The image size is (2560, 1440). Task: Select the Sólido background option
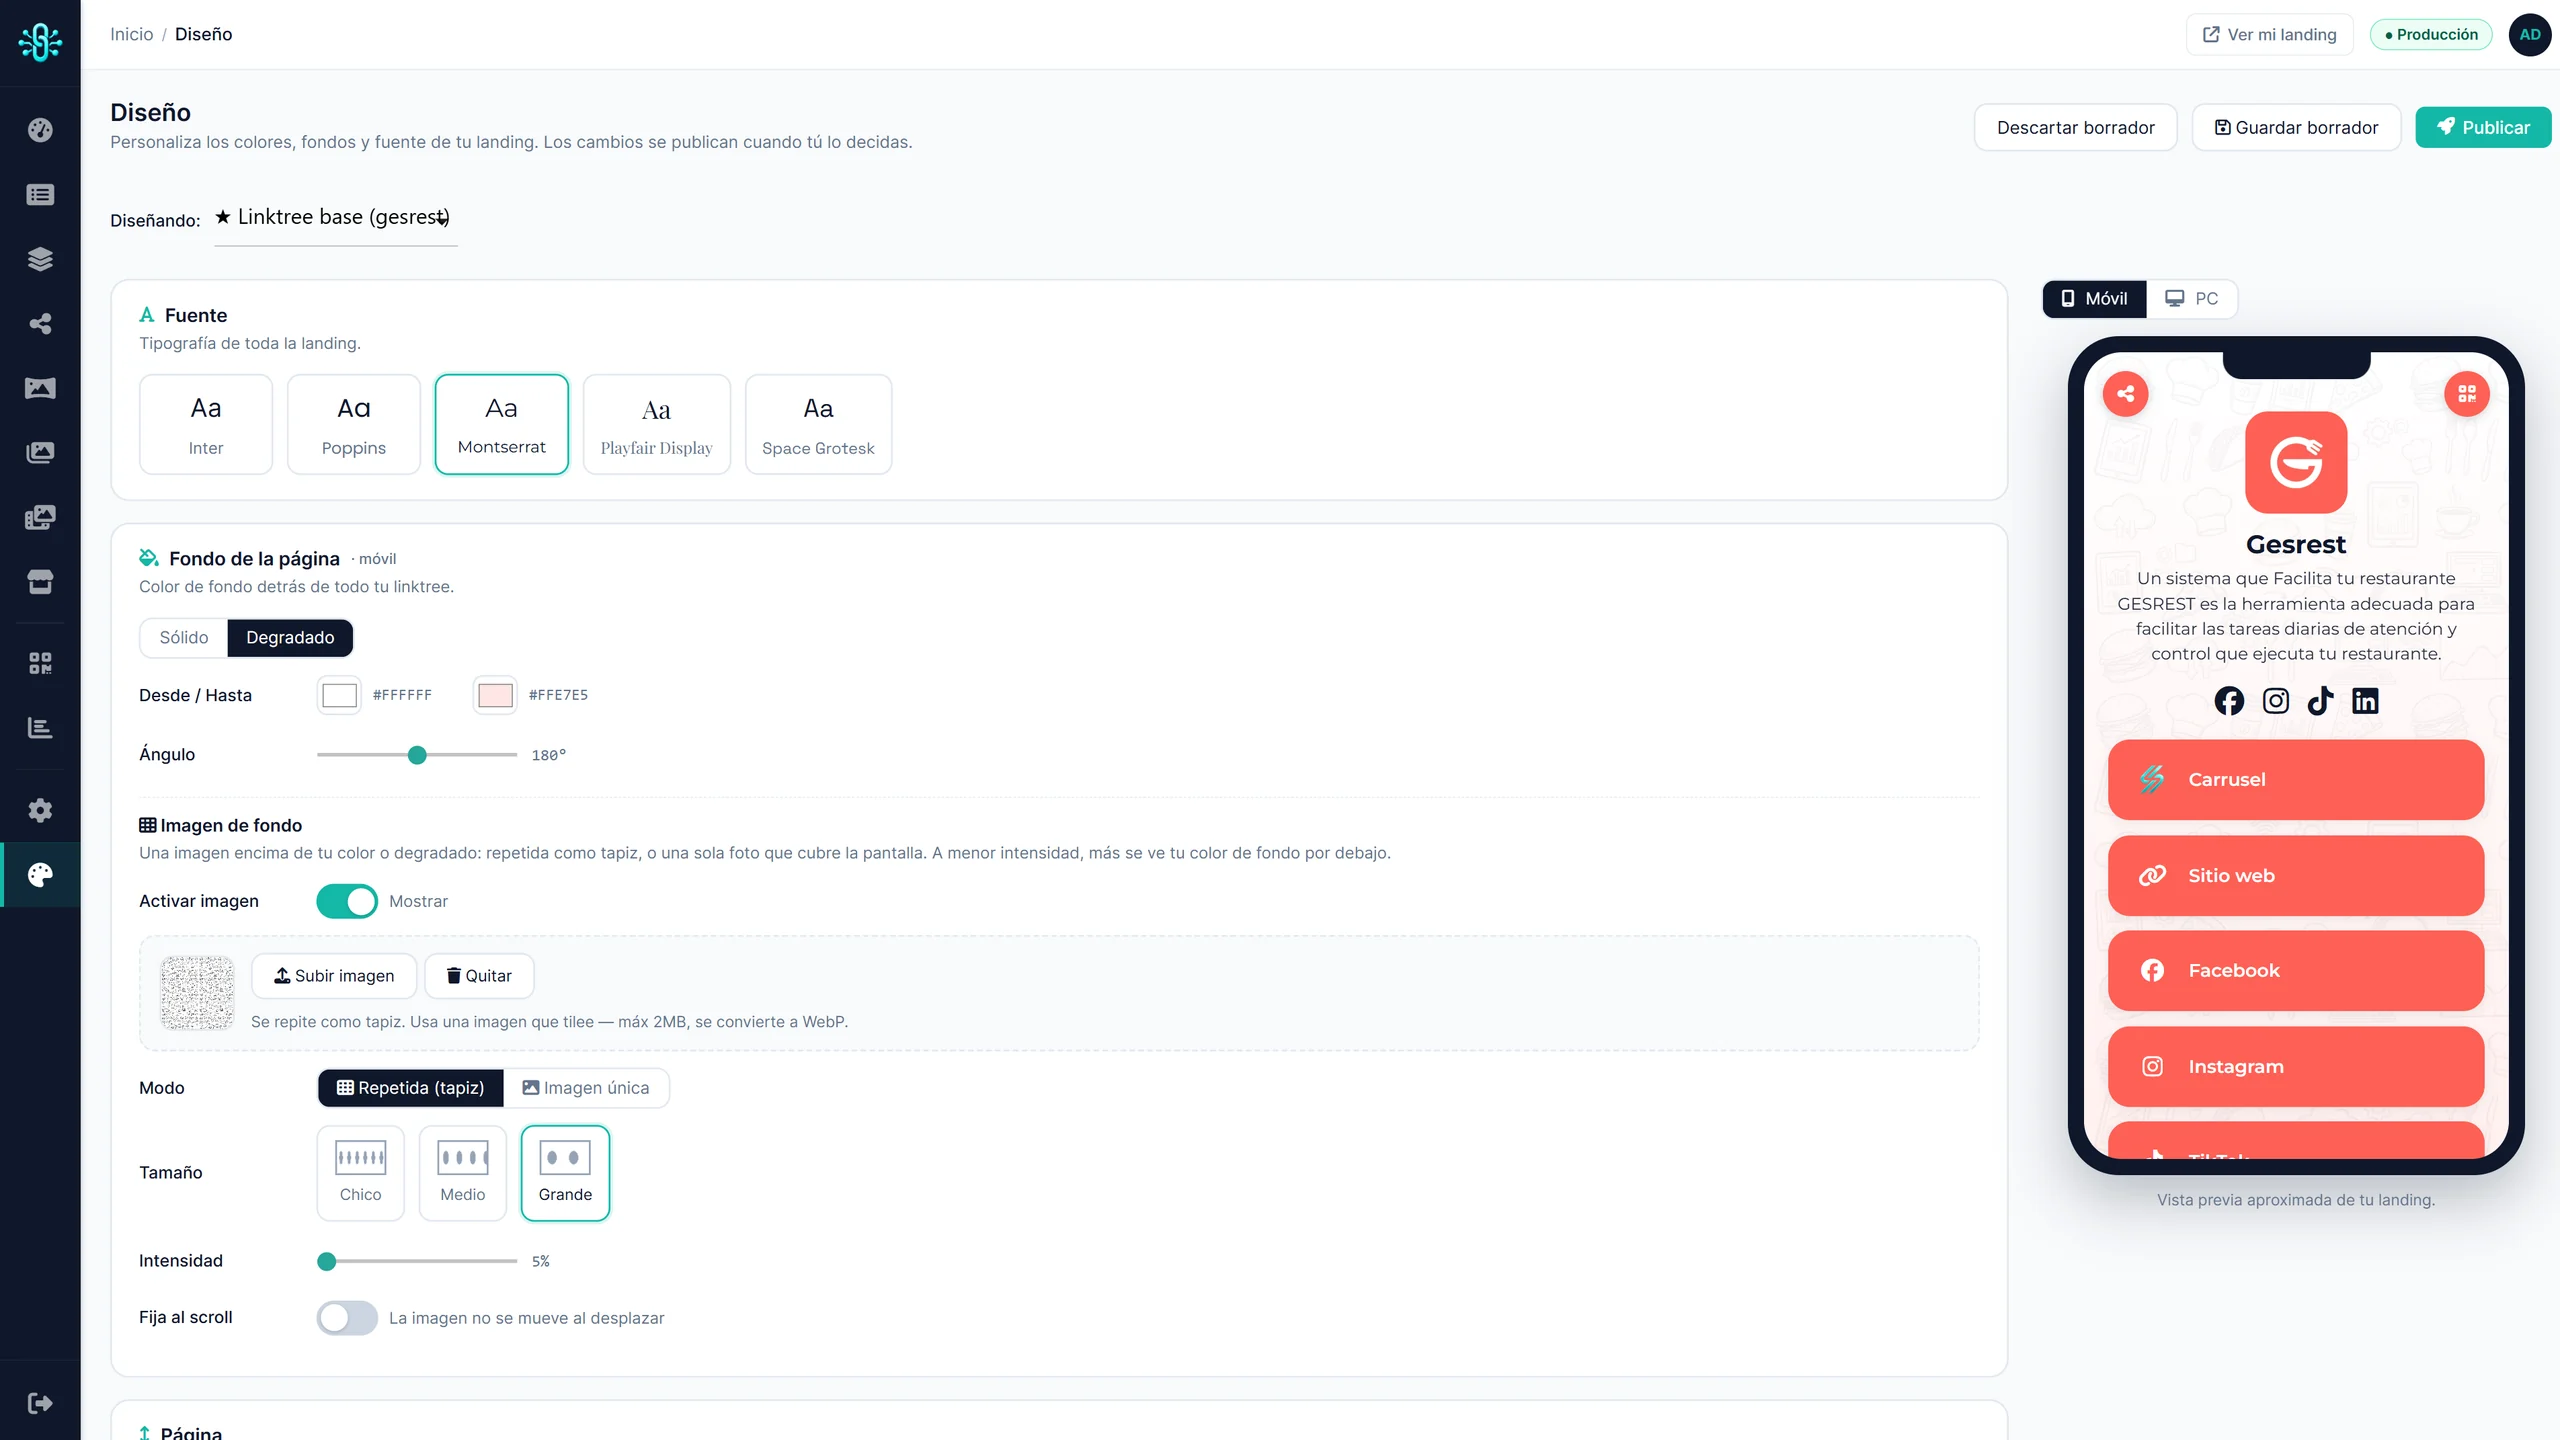[184, 638]
